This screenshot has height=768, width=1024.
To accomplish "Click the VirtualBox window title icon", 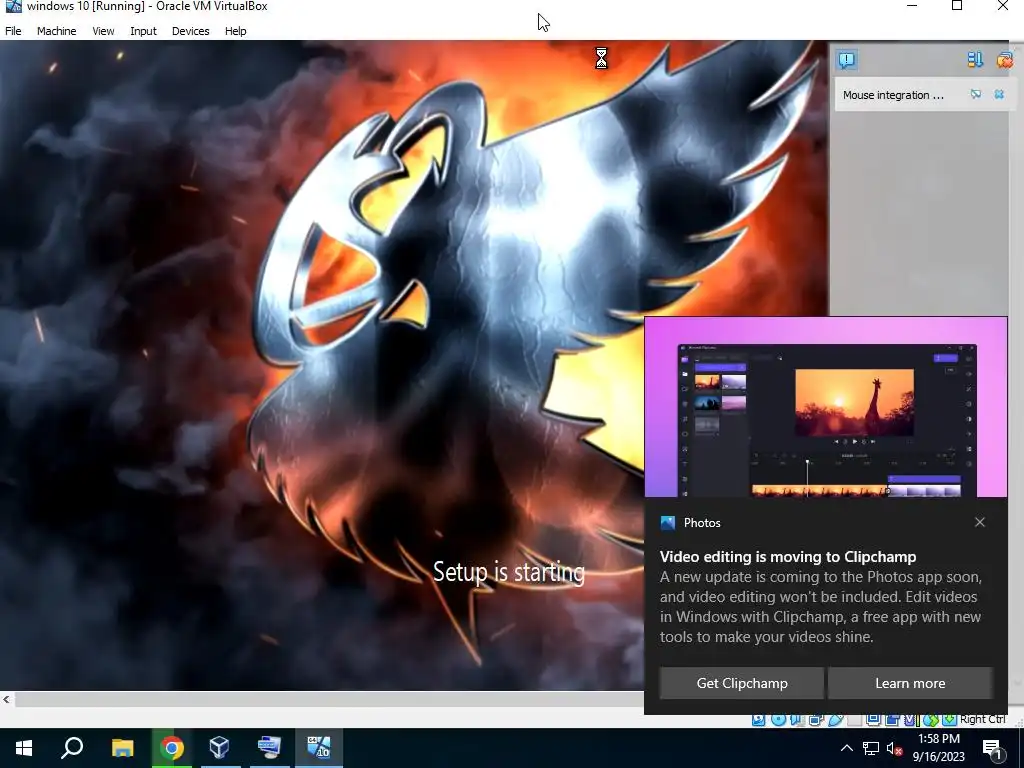I will [x=13, y=7].
